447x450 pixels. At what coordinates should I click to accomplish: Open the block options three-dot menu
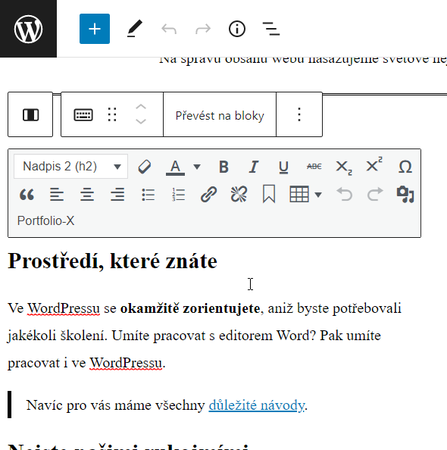(299, 114)
